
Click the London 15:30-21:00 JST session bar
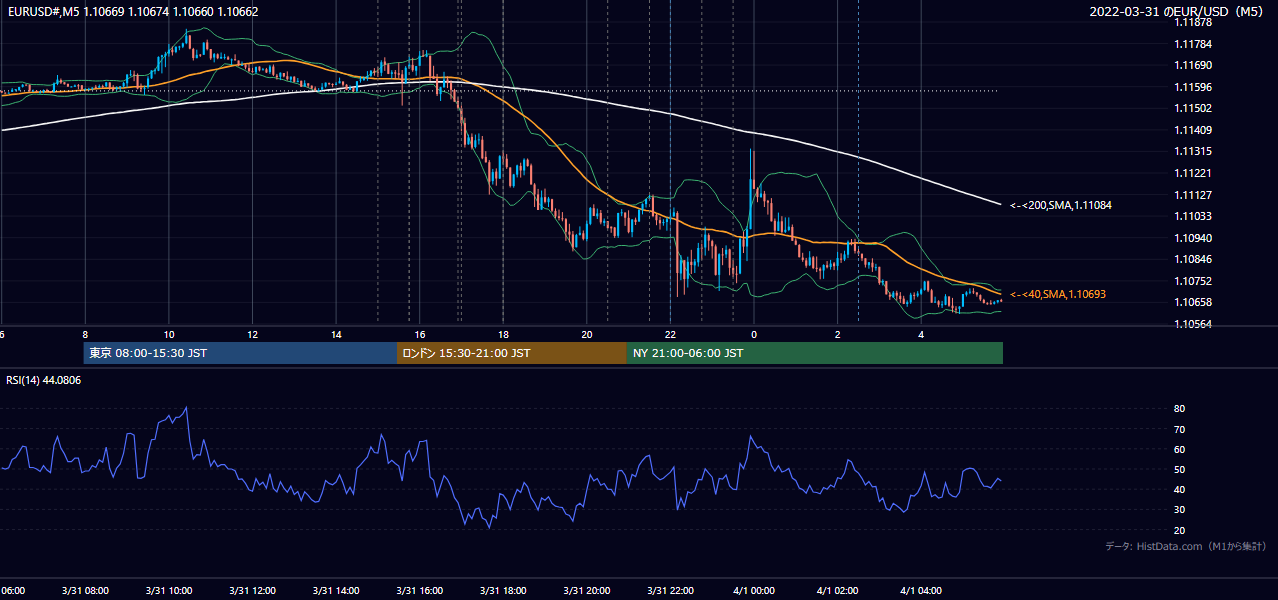pyautogui.click(x=512, y=353)
